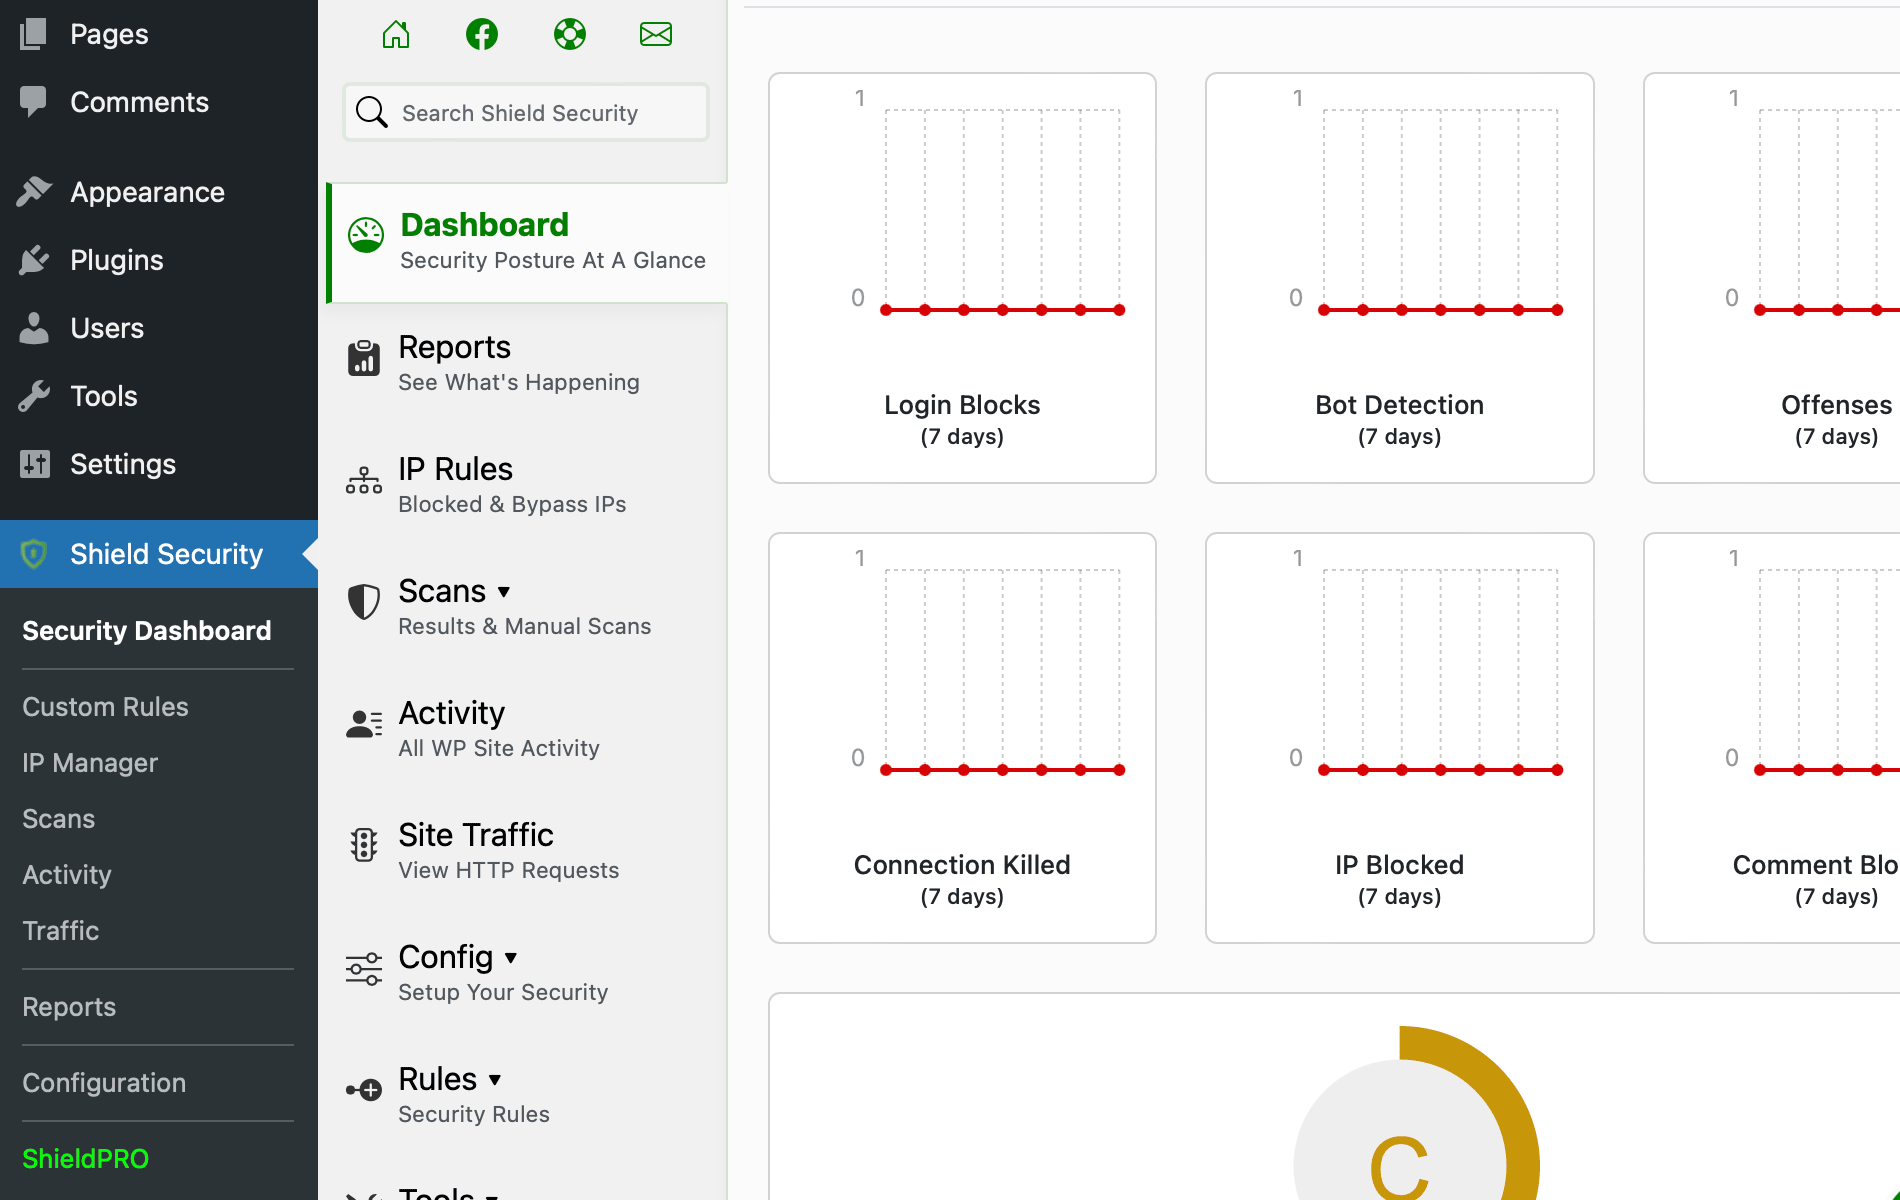
Task: Click the Config sliders icon
Action: click(363, 970)
